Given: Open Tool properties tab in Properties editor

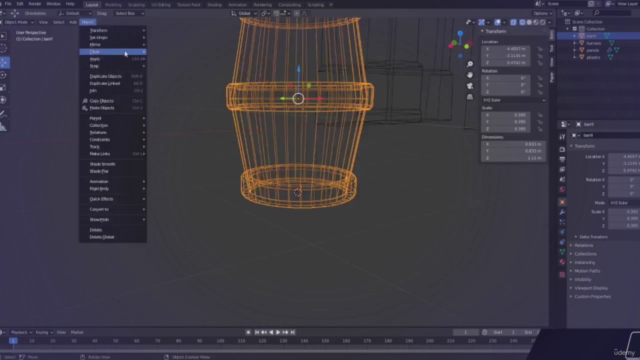Looking at the screenshot, I should 562,137.
